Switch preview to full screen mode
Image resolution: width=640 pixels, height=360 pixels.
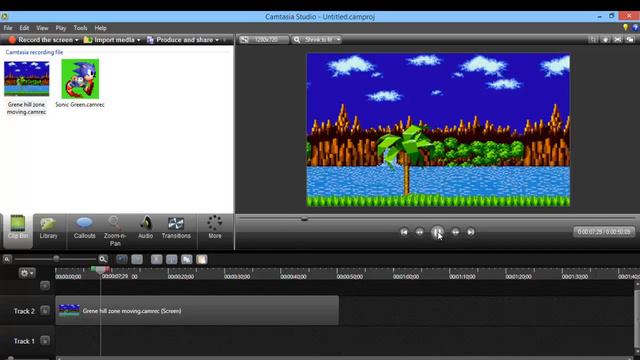click(x=618, y=39)
